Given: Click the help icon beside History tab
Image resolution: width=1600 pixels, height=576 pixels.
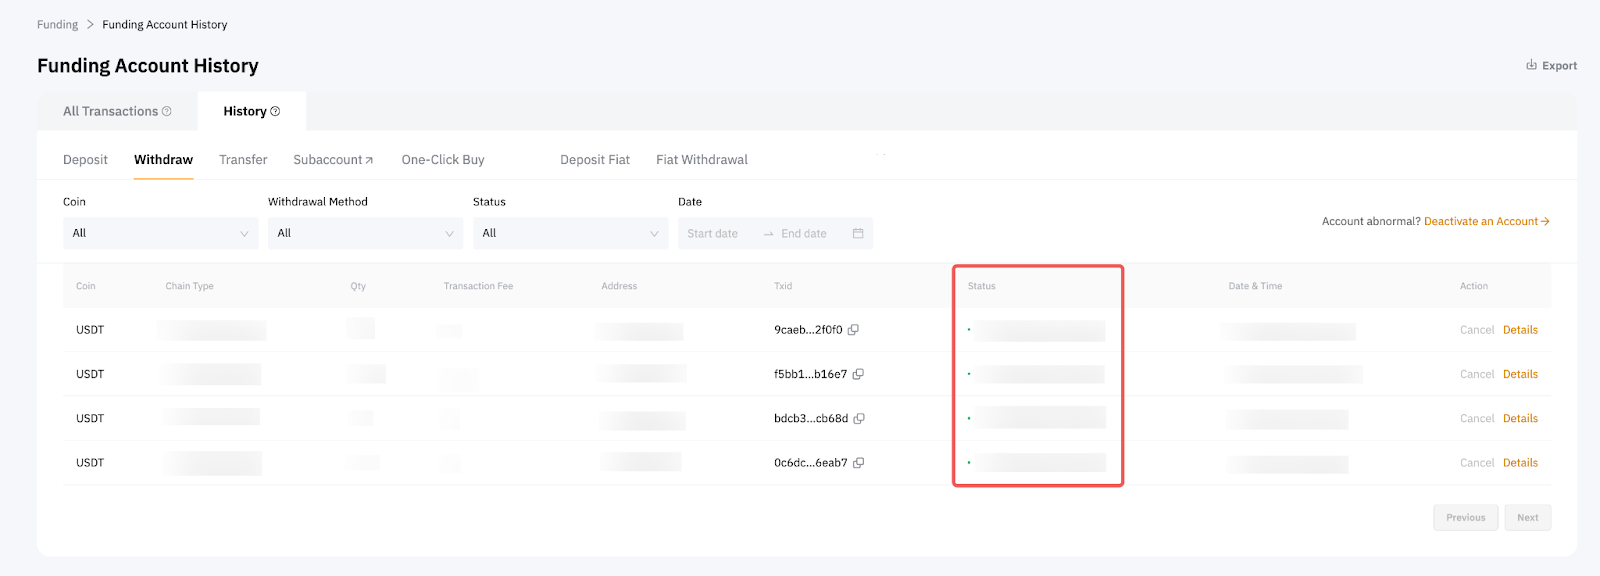Looking at the screenshot, I should tap(275, 111).
